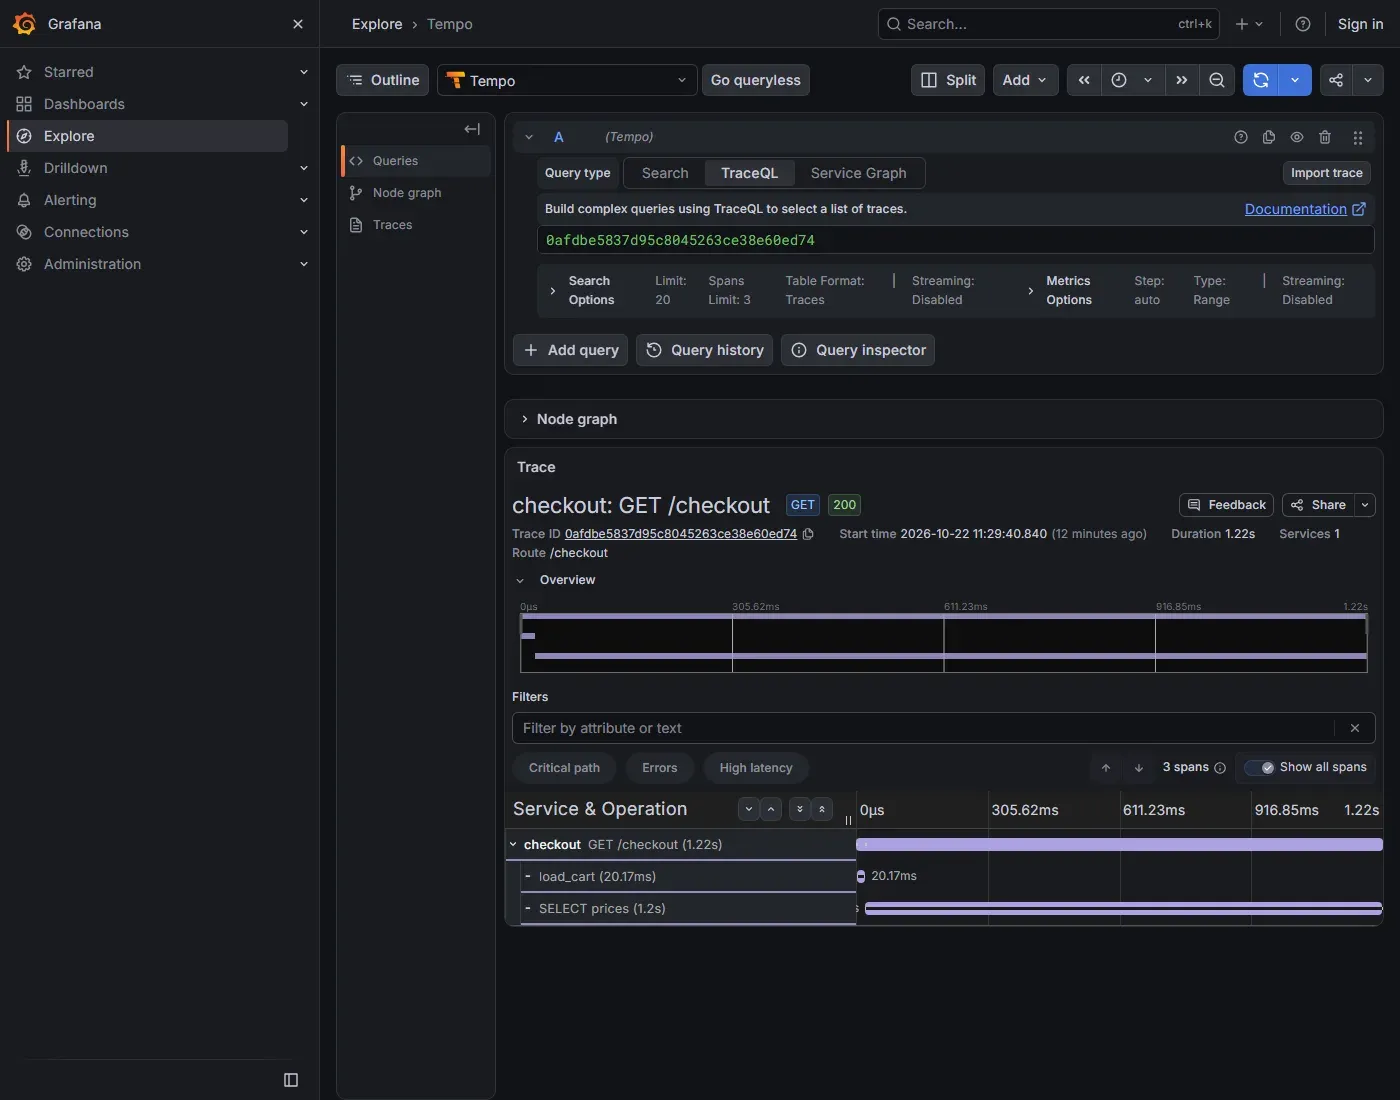
Task: Open the refresh interval dropdown
Action: click(1295, 80)
